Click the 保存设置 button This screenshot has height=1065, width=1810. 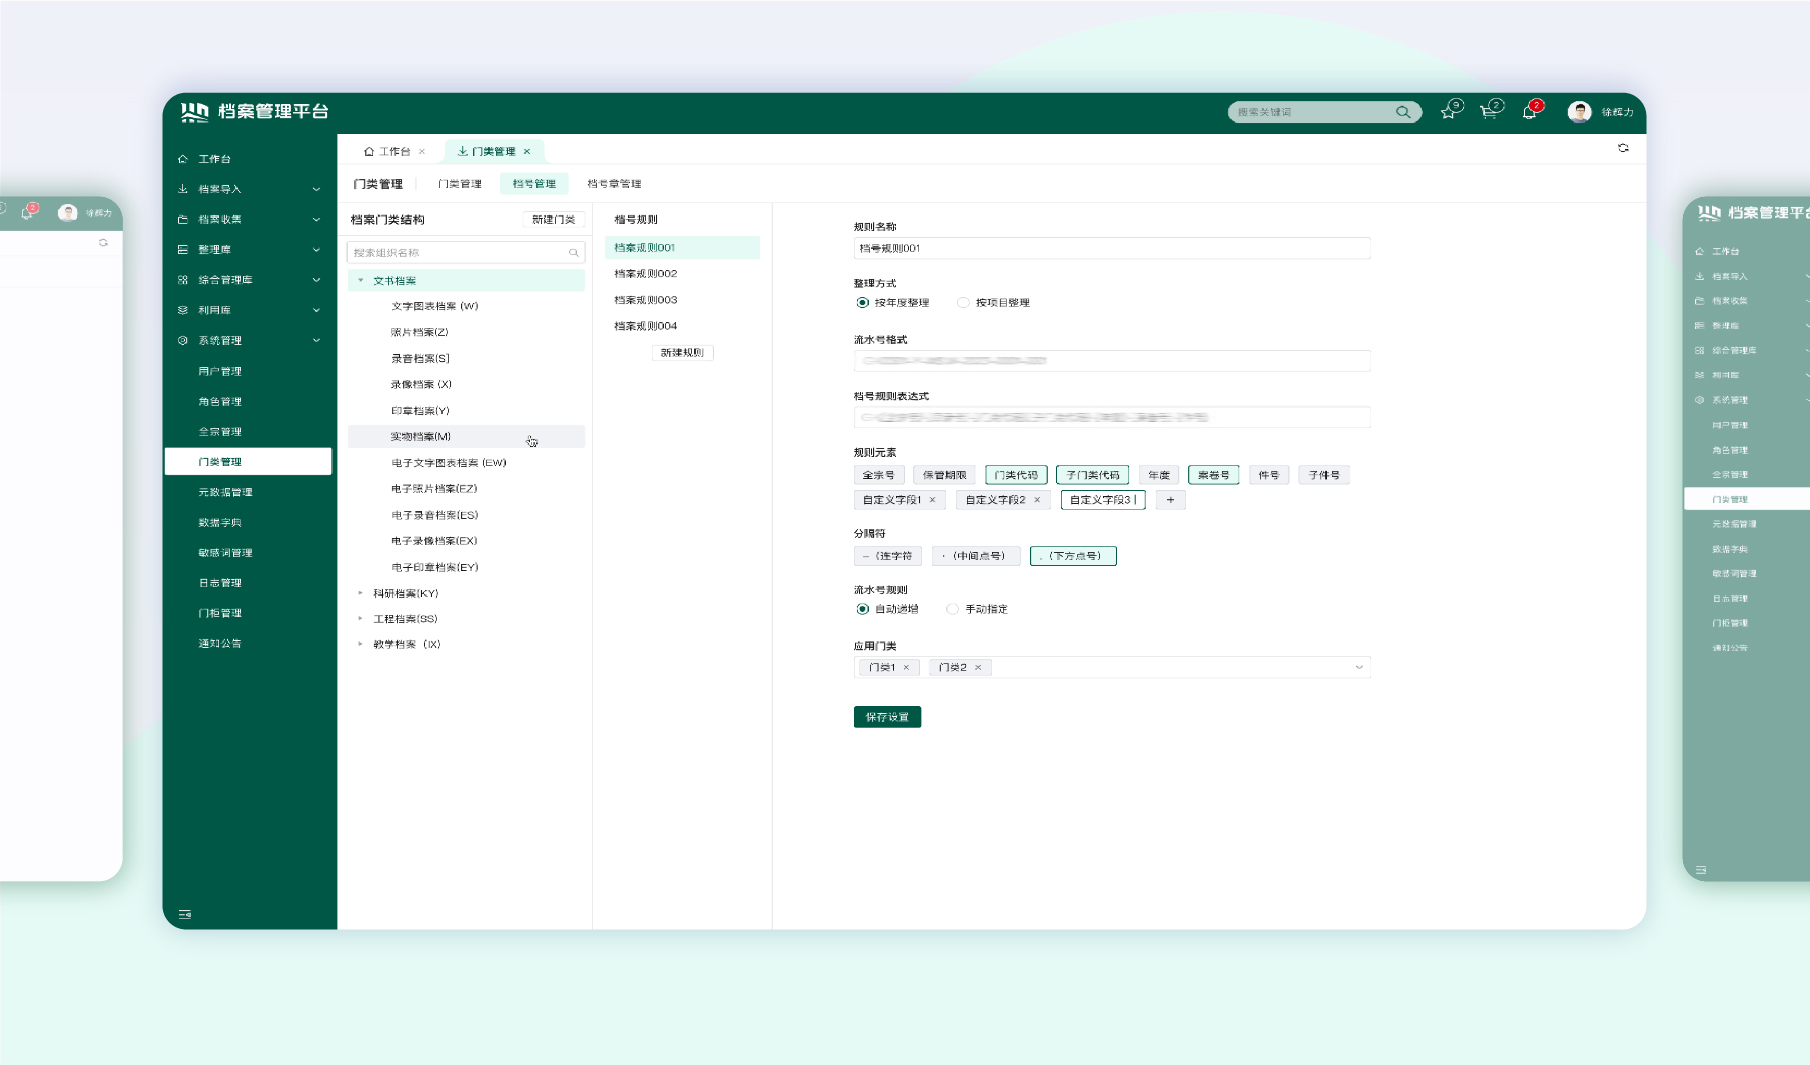coord(887,717)
